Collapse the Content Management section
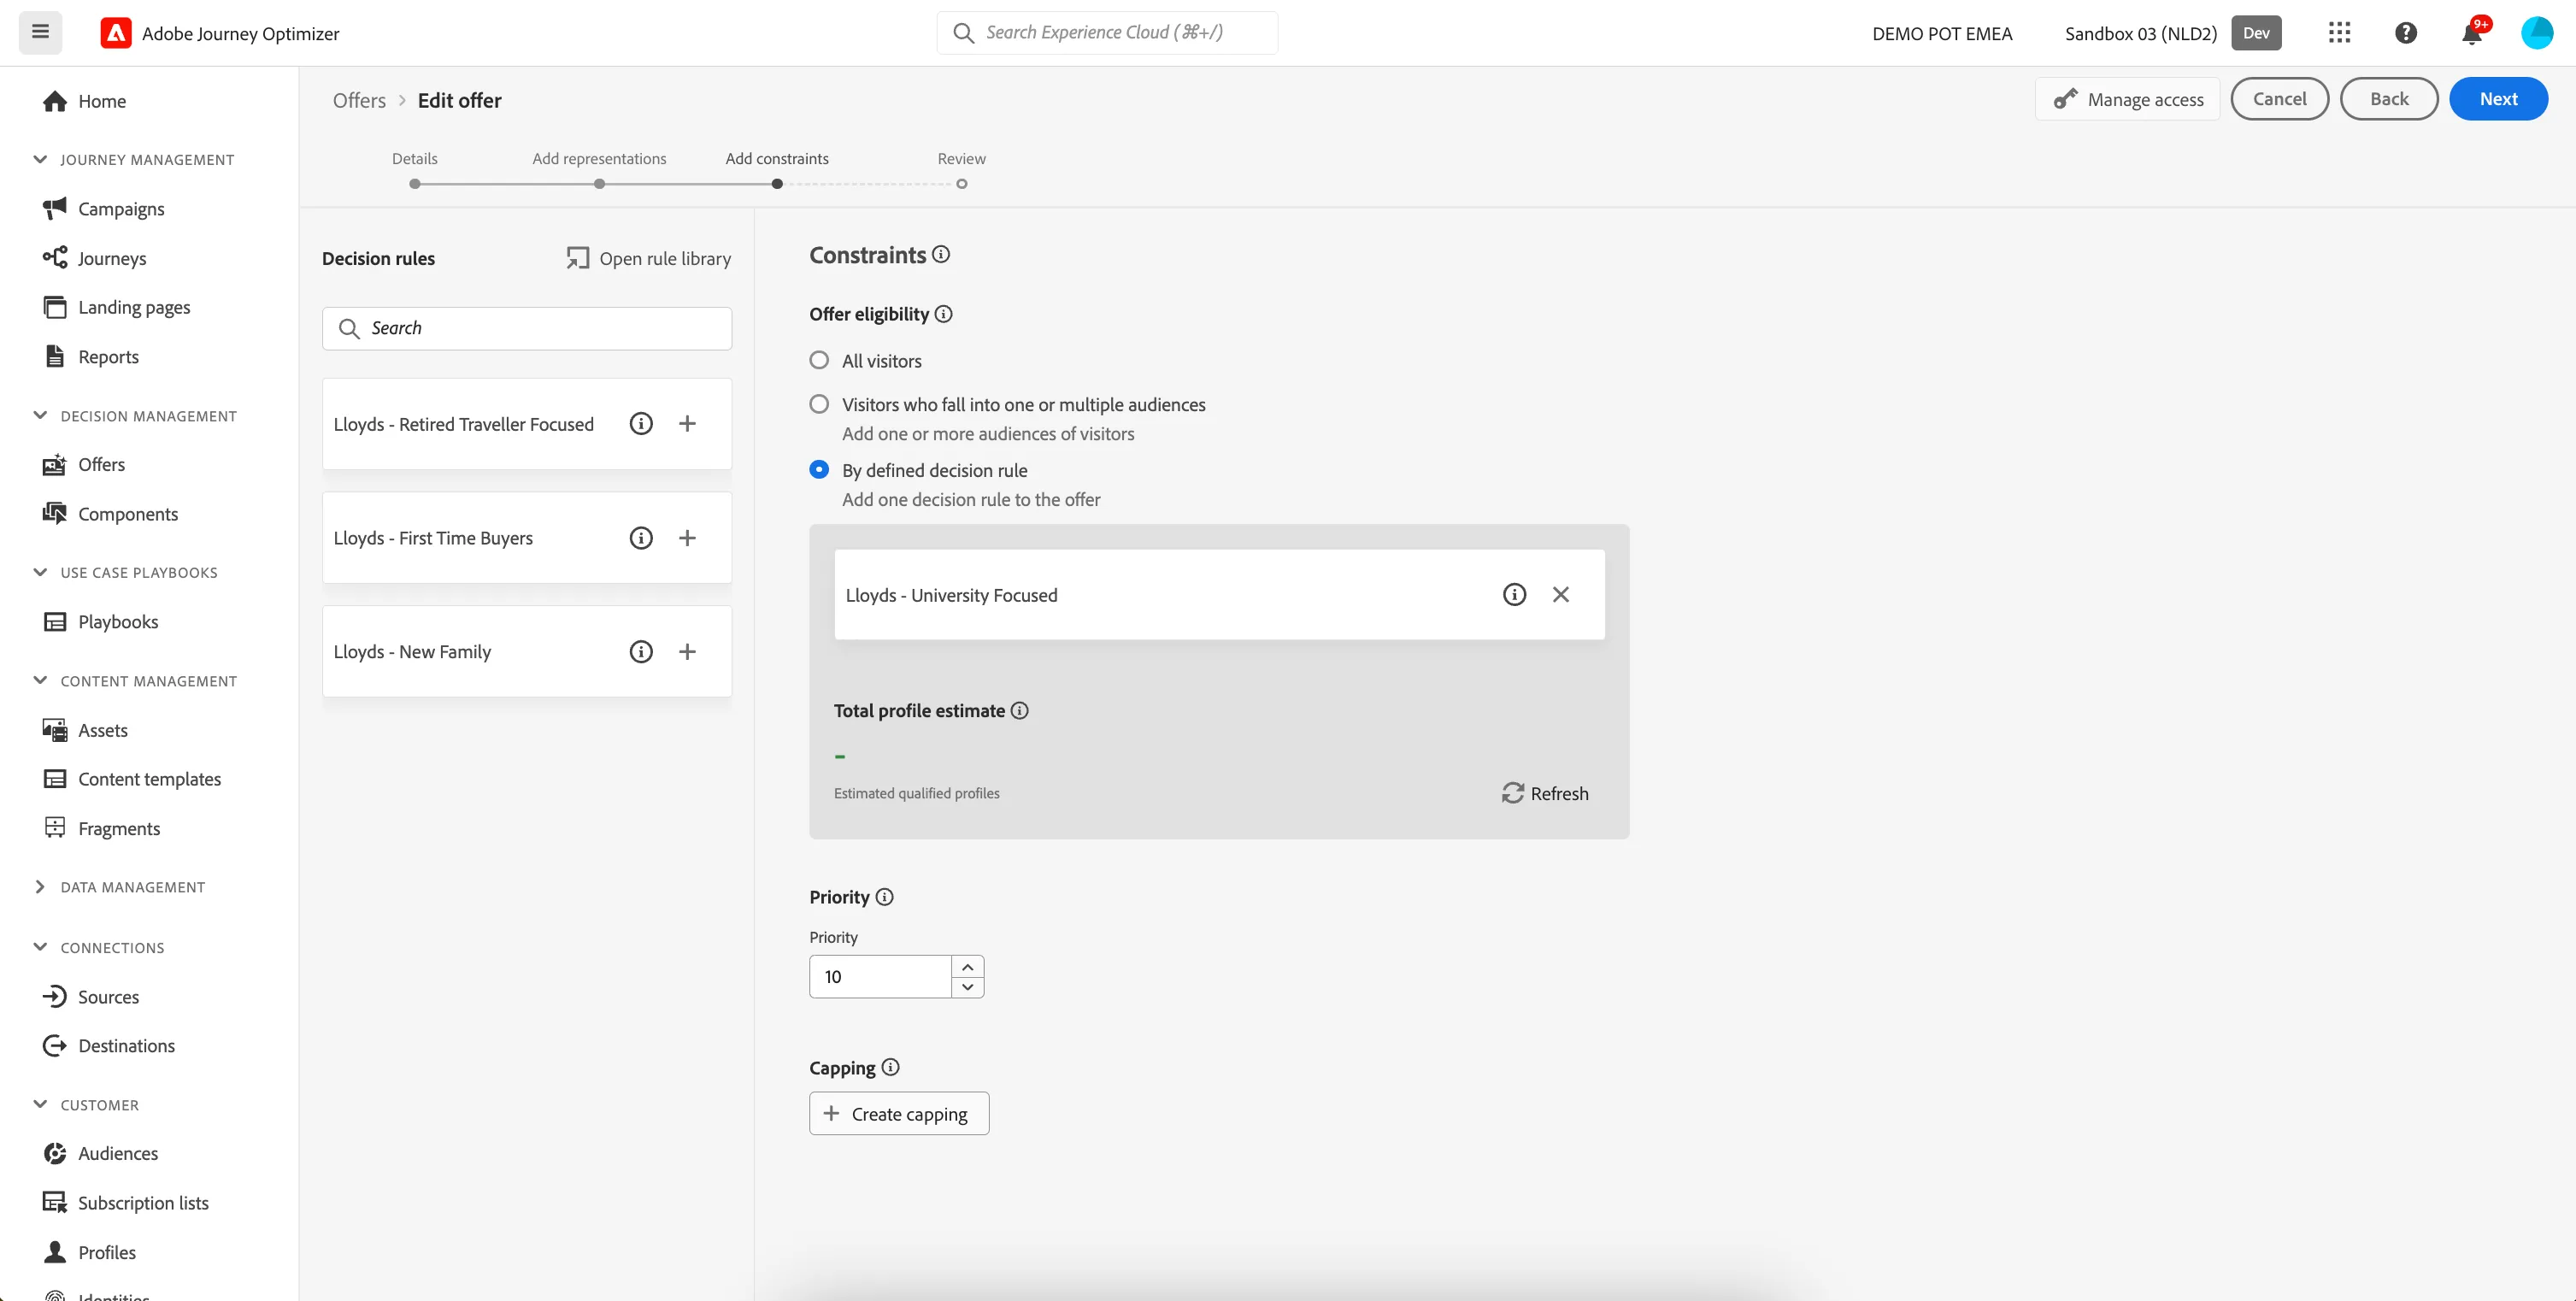 coord(40,680)
